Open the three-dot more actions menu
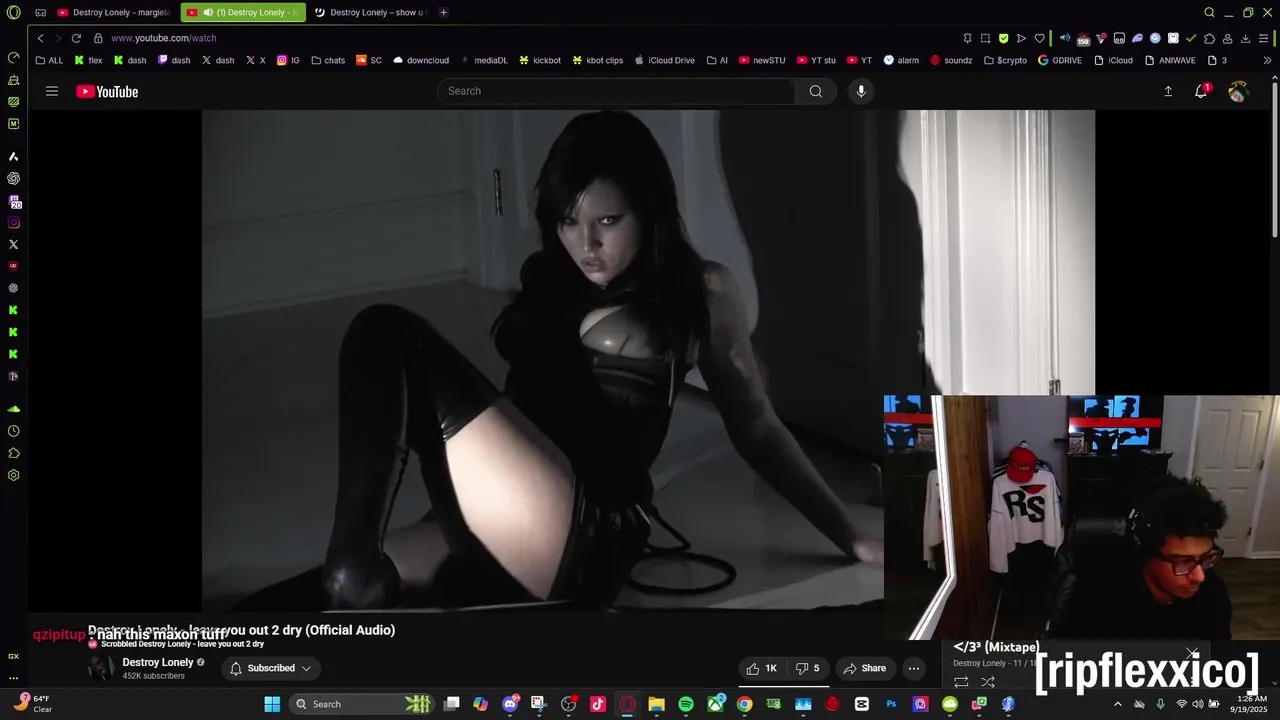This screenshot has width=1280, height=720. [914, 668]
